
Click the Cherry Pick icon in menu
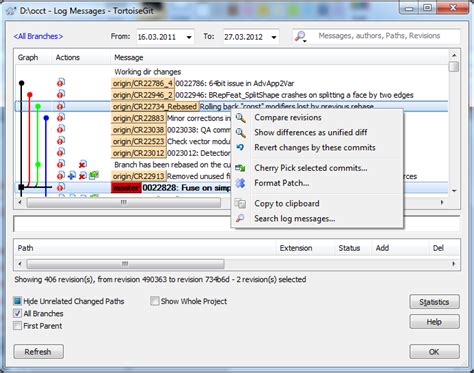pos(240,168)
